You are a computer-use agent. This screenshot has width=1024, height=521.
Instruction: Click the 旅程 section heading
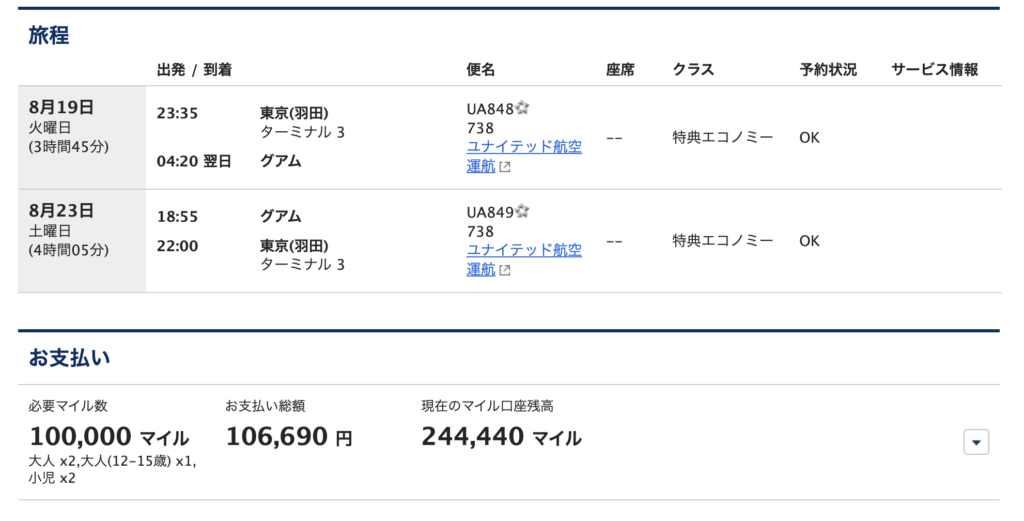49,36
